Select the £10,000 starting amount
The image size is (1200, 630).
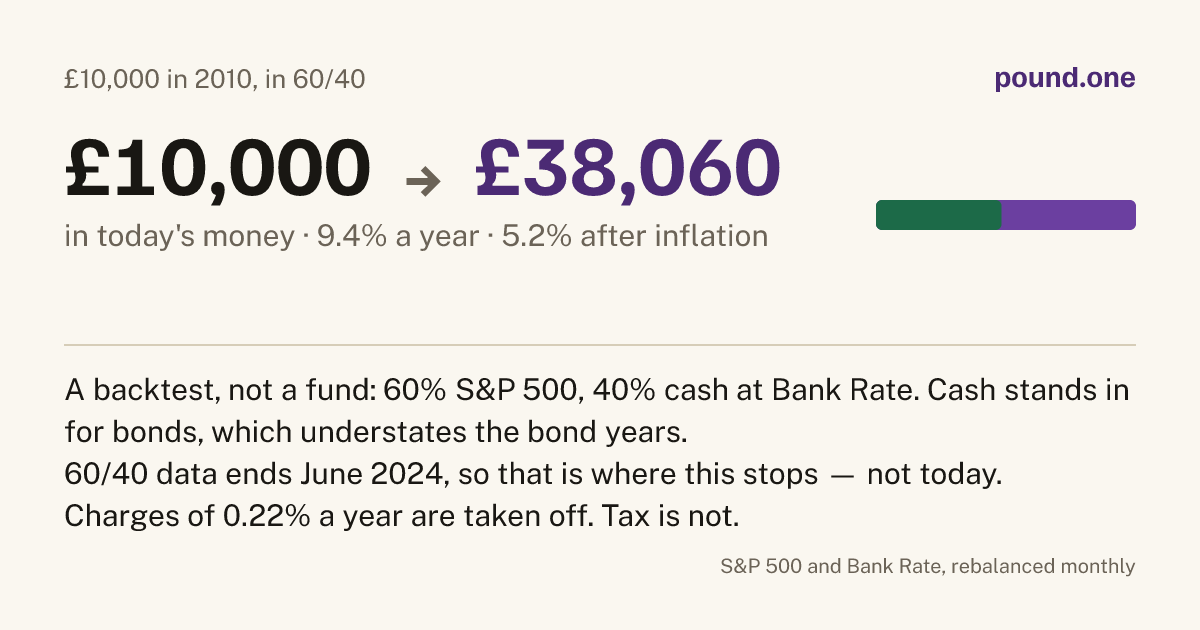pos(217,167)
